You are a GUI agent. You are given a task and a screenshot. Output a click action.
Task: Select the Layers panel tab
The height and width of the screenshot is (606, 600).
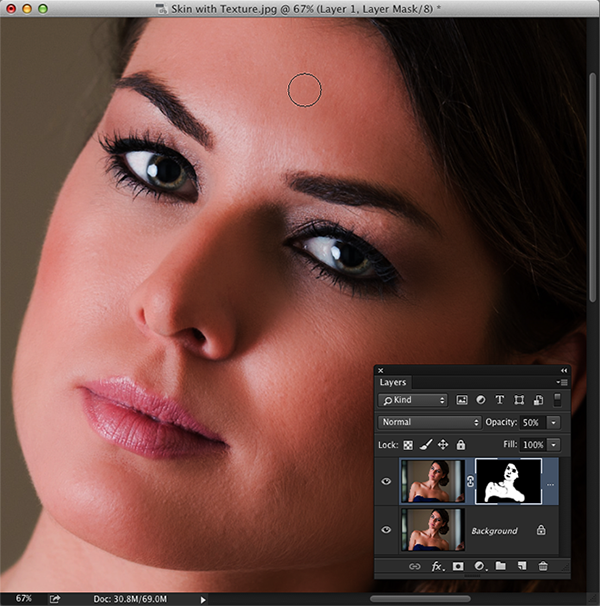pyautogui.click(x=393, y=382)
